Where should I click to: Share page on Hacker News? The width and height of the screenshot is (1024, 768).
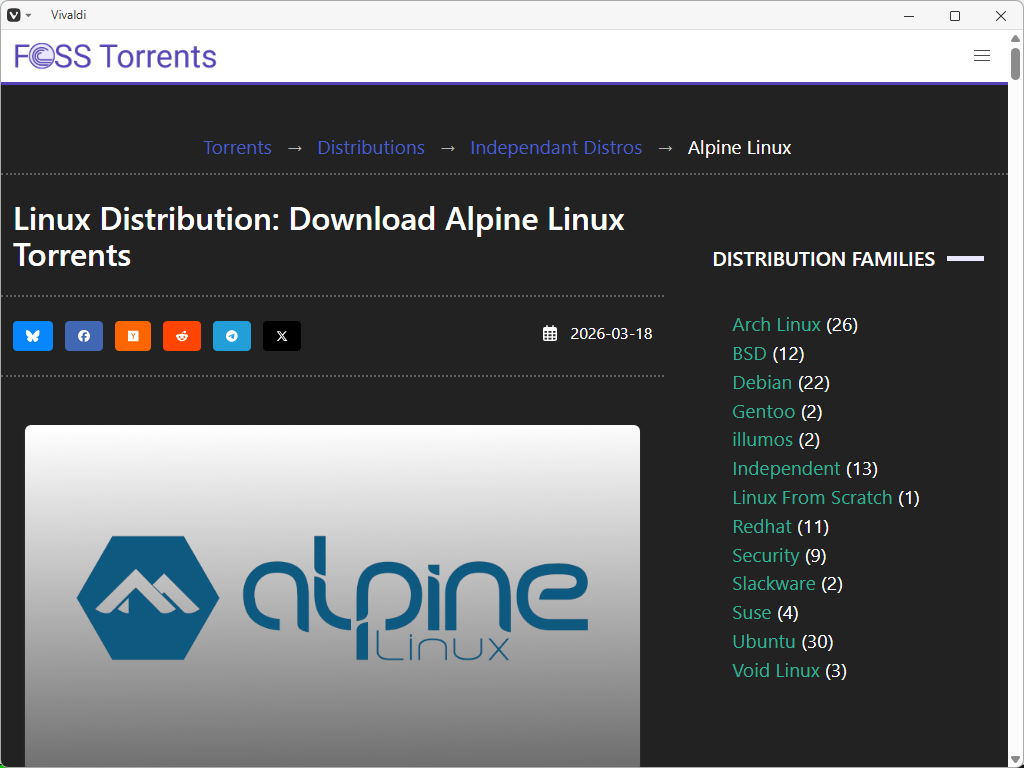pyautogui.click(x=133, y=336)
